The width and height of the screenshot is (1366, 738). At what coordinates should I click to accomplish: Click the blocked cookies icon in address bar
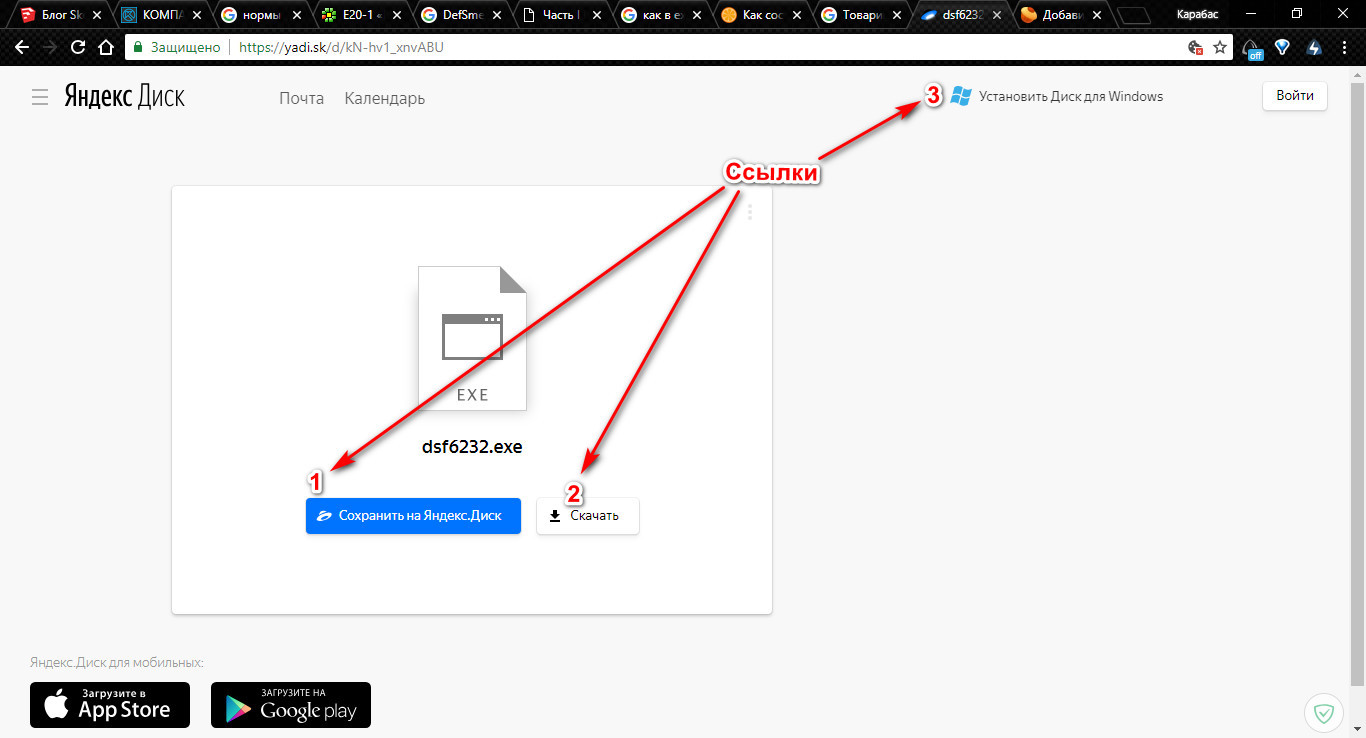[x=1195, y=47]
